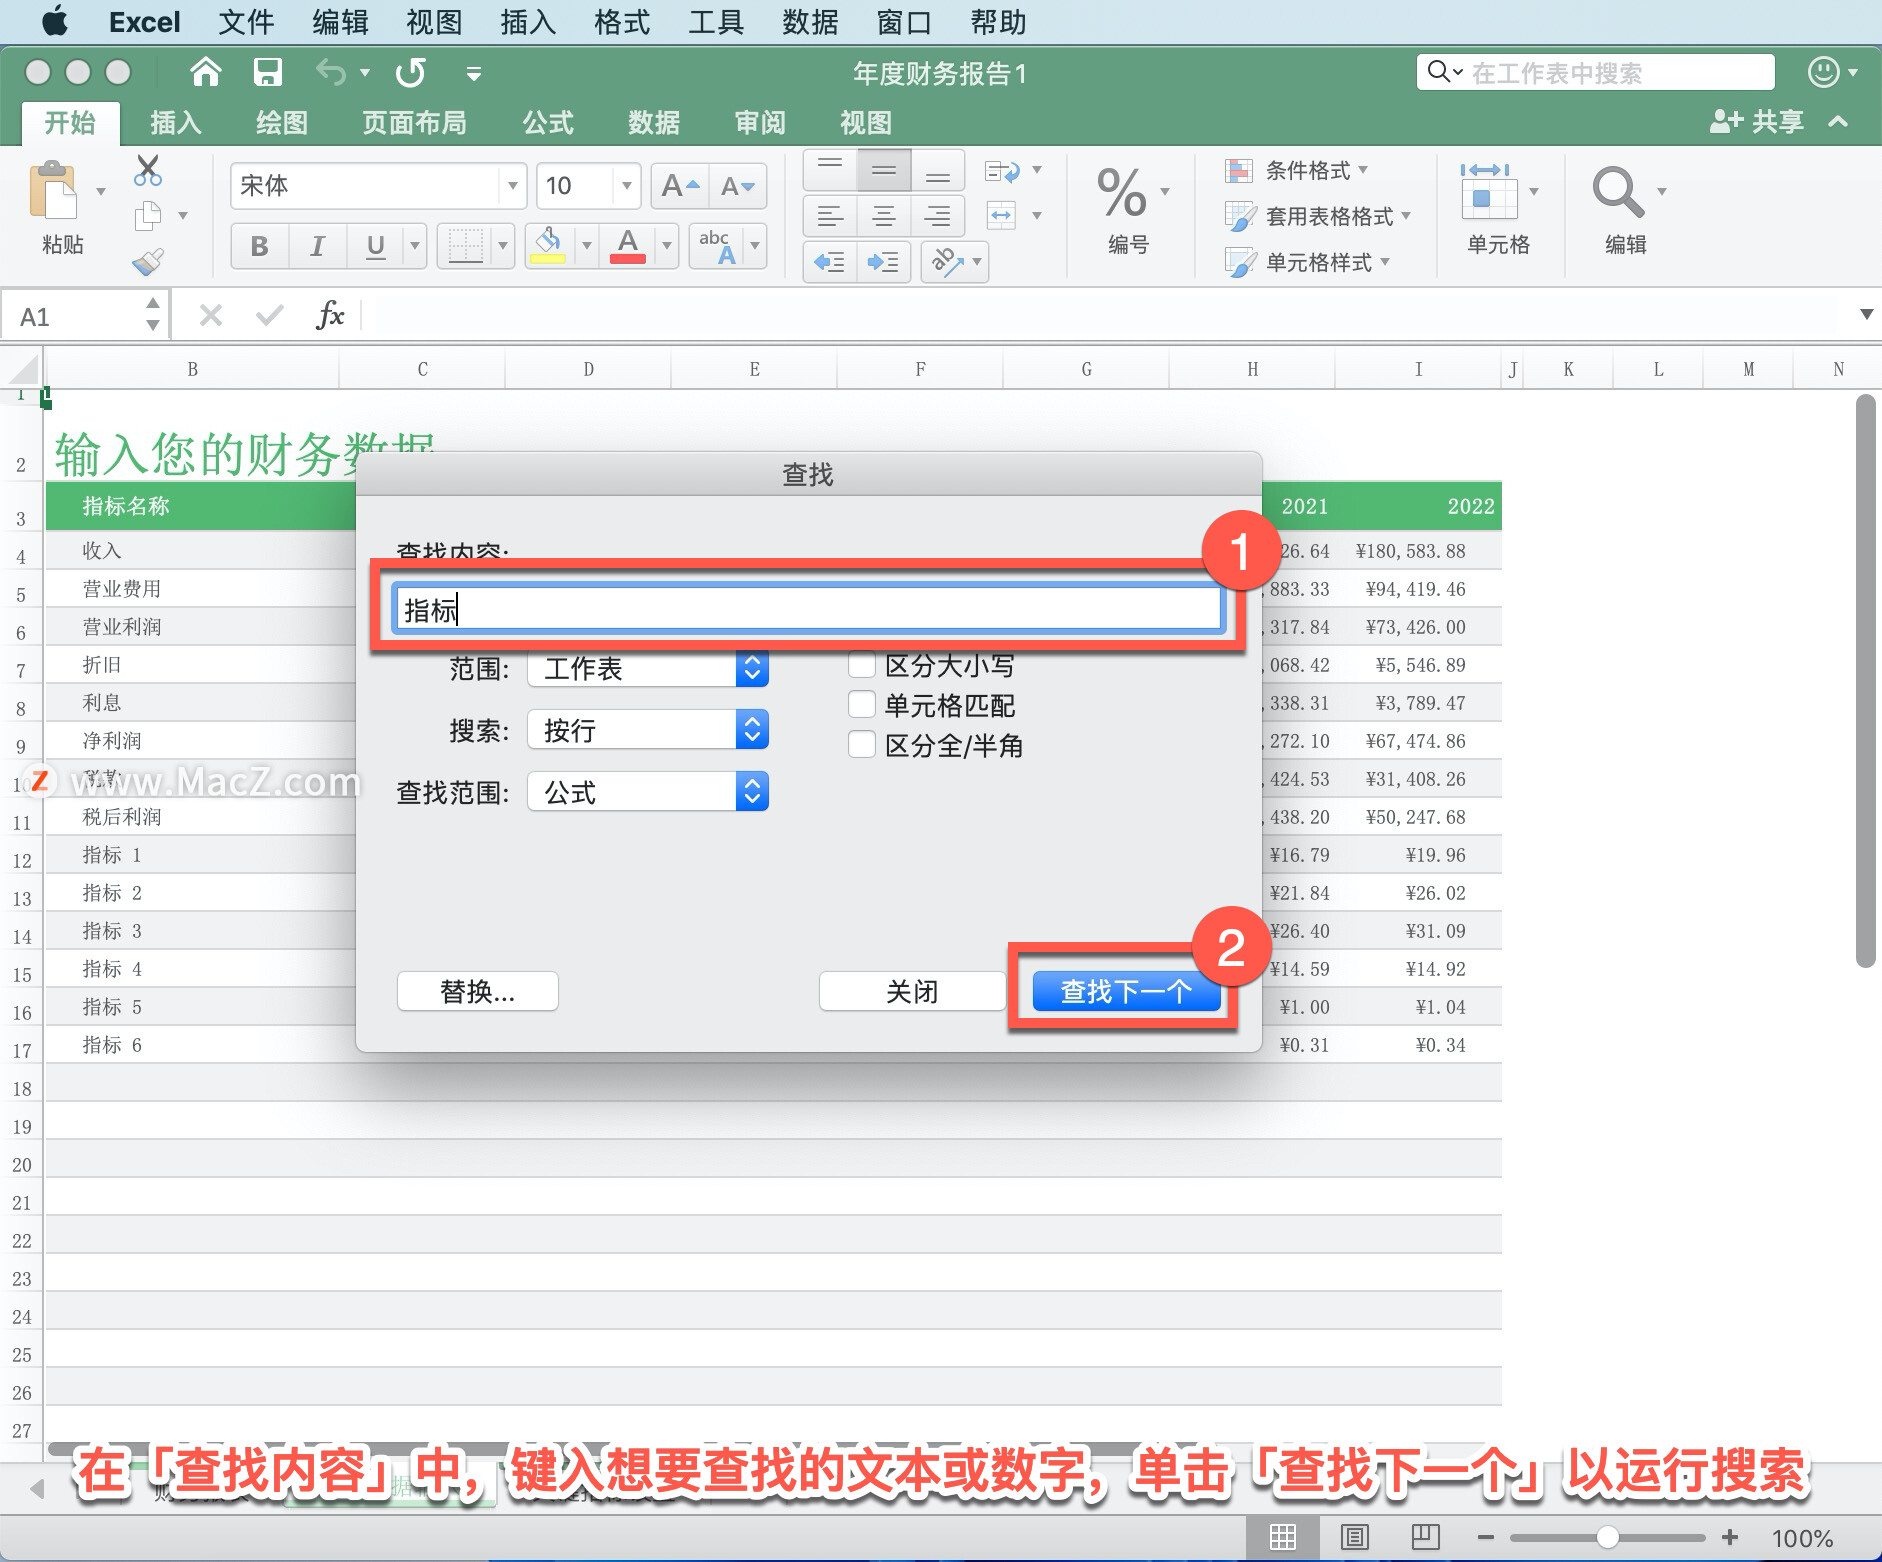Open the Editing magnifier button
The image size is (1882, 1562).
point(1618,192)
